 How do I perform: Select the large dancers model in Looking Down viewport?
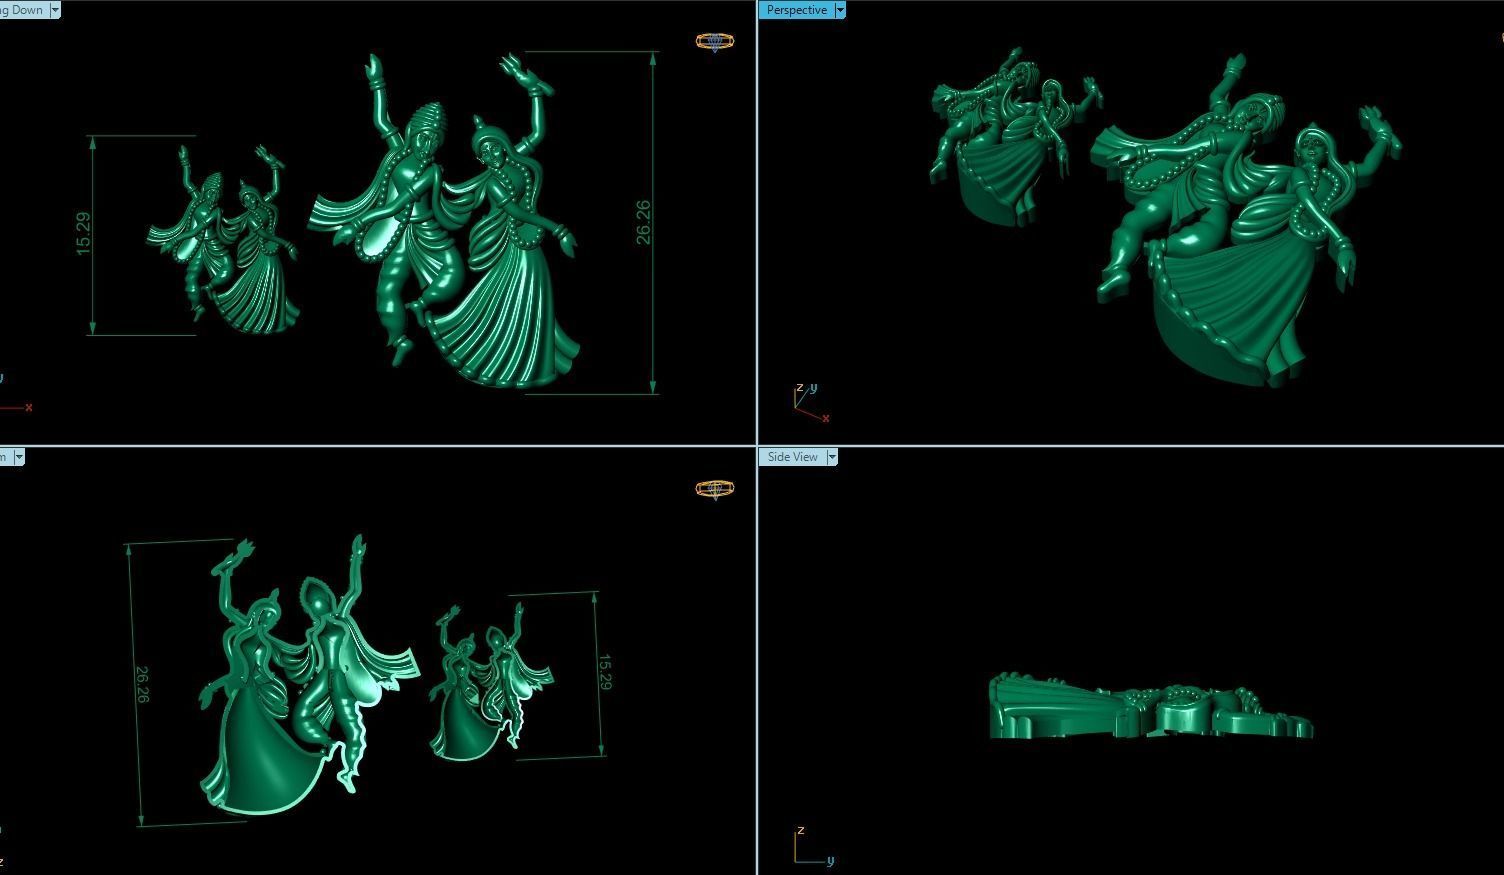(x=445, y=220)
